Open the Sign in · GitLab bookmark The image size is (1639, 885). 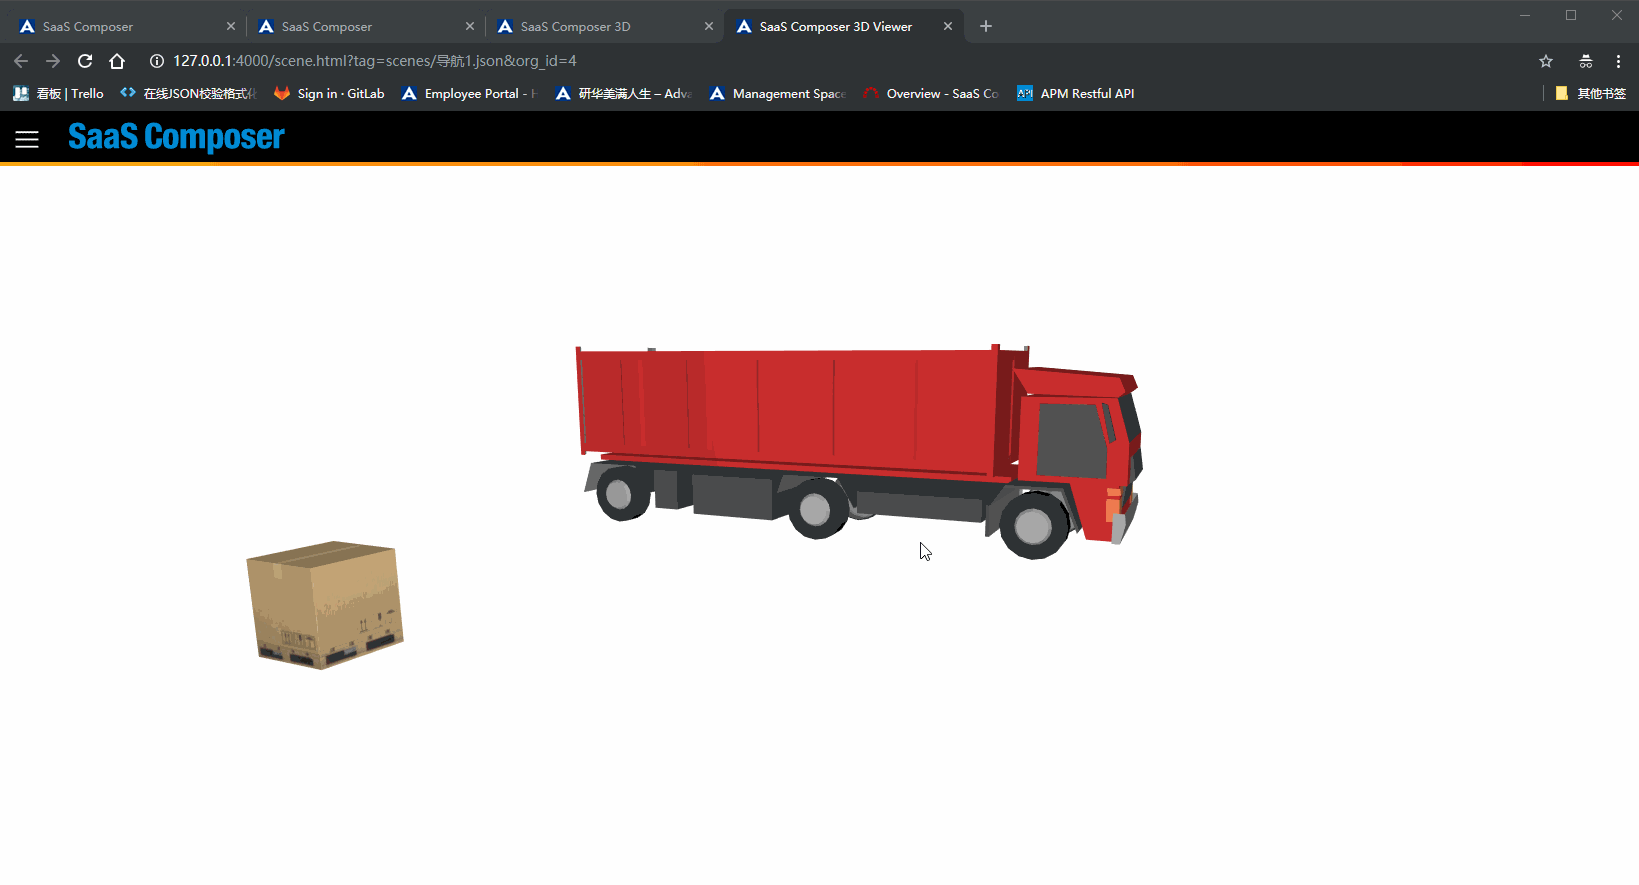[x=329, y=93]
